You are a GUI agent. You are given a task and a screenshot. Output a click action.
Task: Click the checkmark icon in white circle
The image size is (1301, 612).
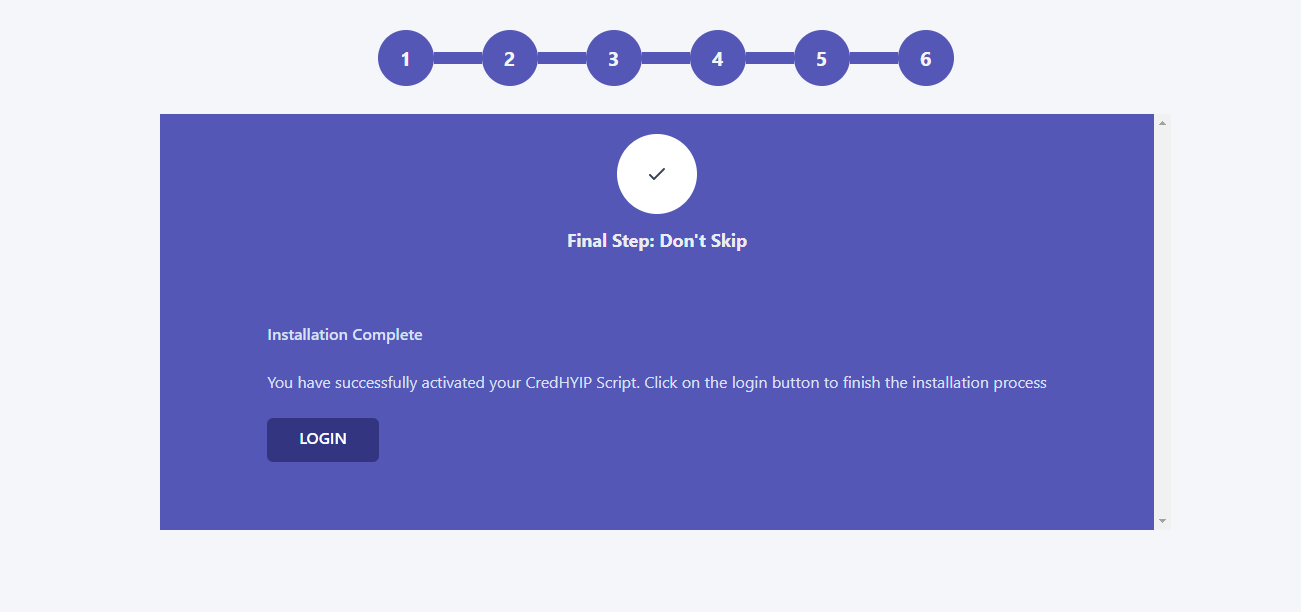pos(657,174)
